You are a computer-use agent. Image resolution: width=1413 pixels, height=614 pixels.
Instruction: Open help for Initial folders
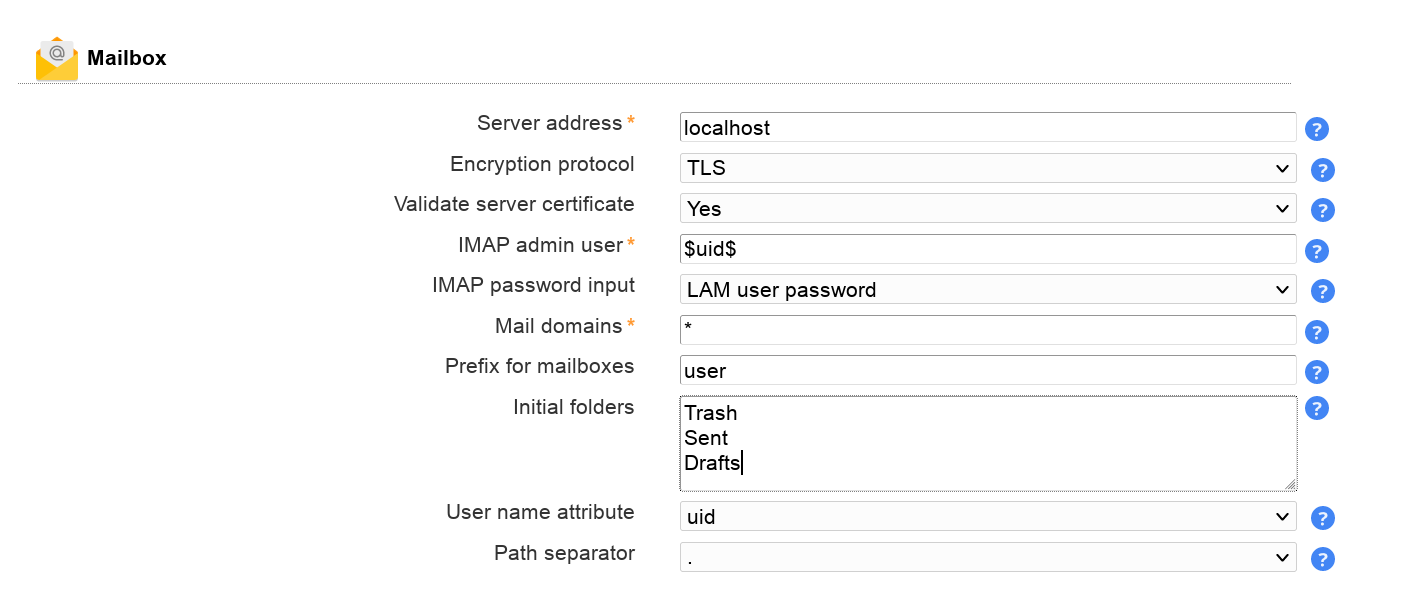click(1317, 408)
